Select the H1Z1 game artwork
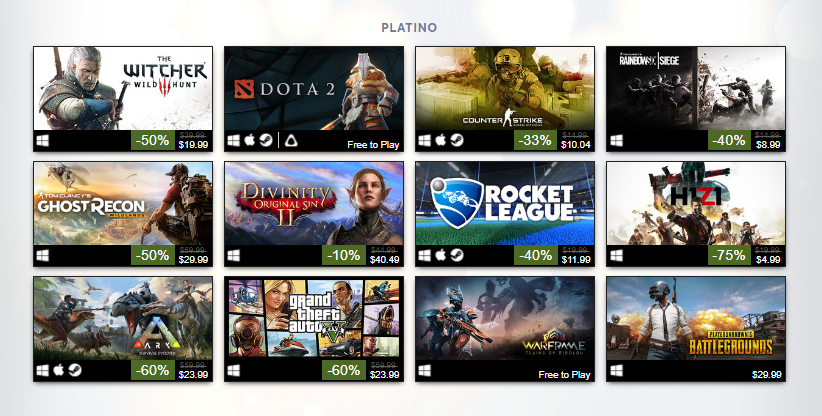This screenshot has width=822, height=416. 696,203
